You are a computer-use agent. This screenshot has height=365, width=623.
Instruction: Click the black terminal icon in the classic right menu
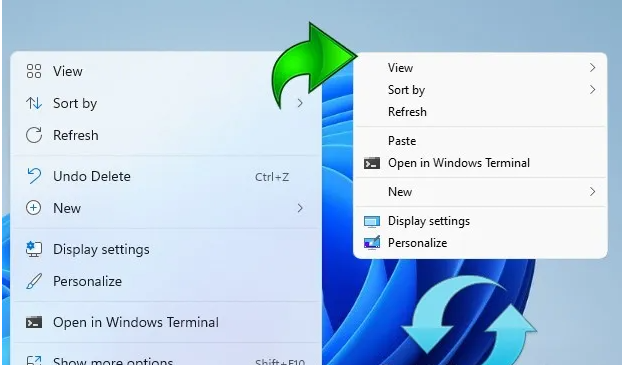point(372,163)
